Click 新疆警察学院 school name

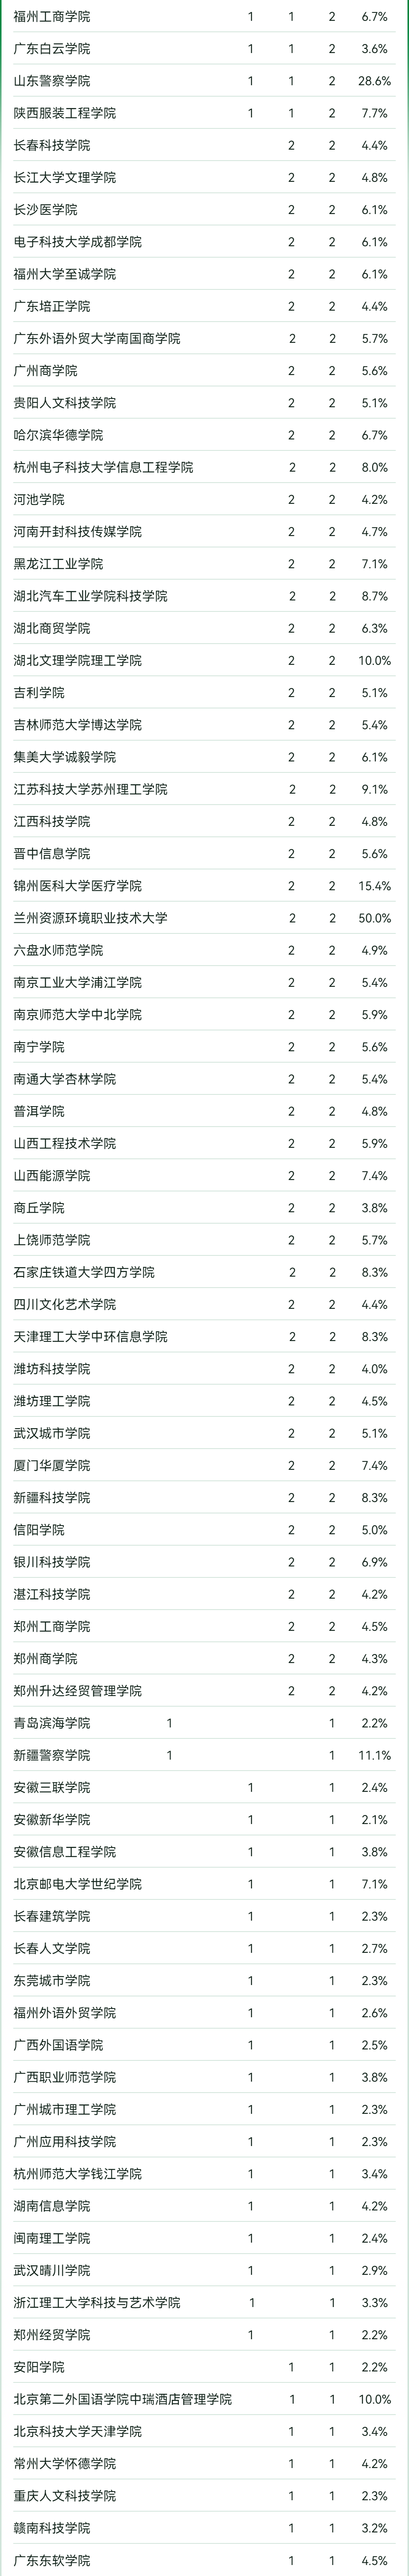tap(52, 1755)
